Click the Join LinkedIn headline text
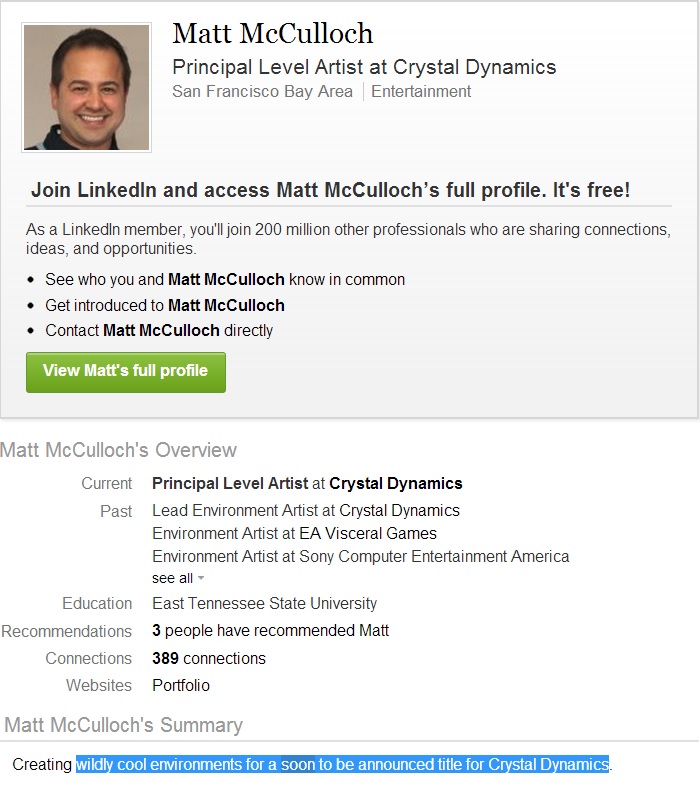The image size is (700, 788). pyautogui.click(x=330, y=190)
